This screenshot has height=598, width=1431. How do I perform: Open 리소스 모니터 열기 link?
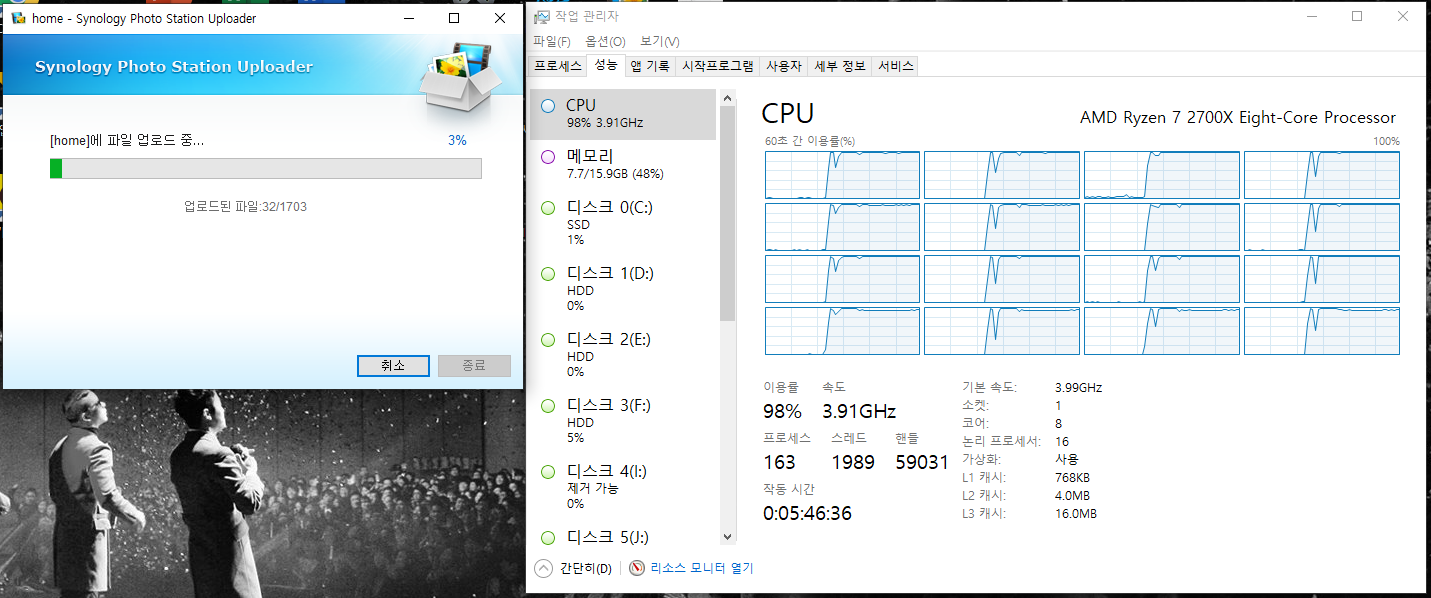point(702,568)
